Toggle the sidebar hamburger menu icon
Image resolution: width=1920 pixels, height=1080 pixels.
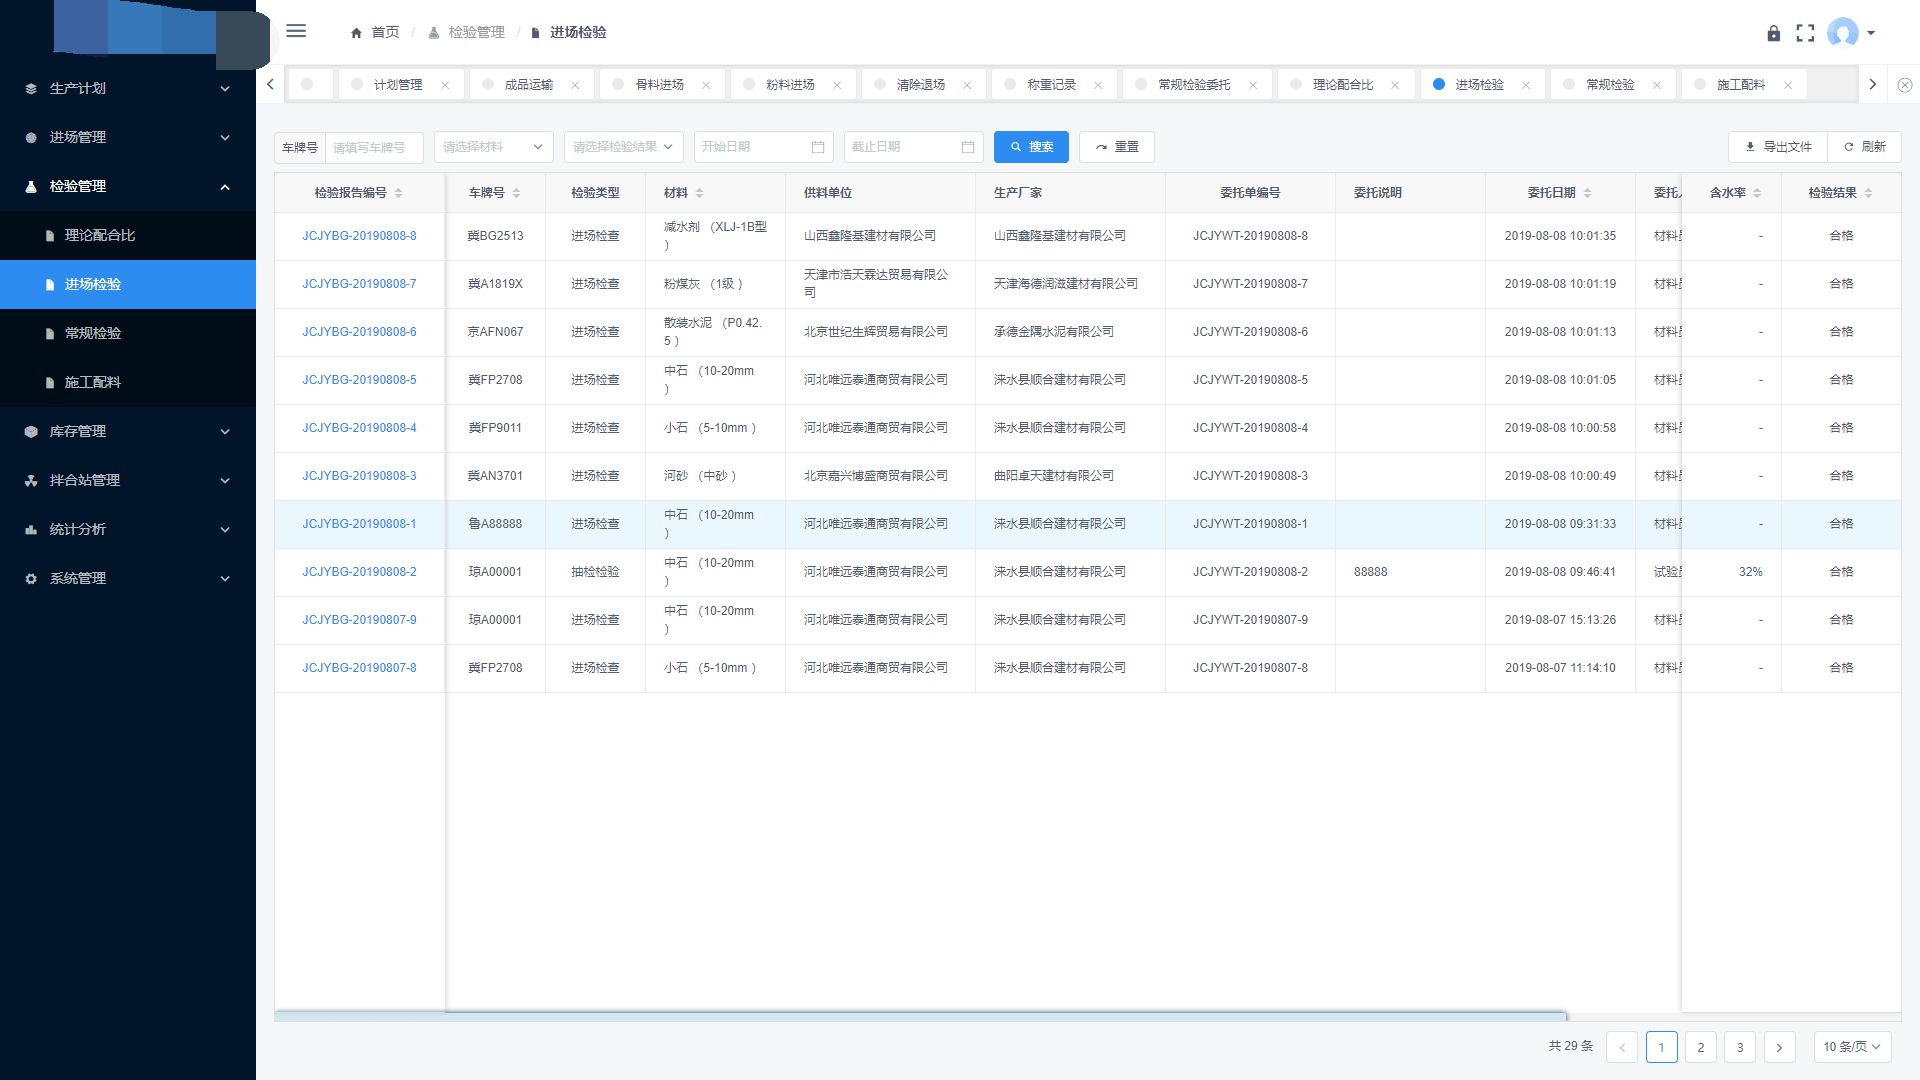click(296, 31)
